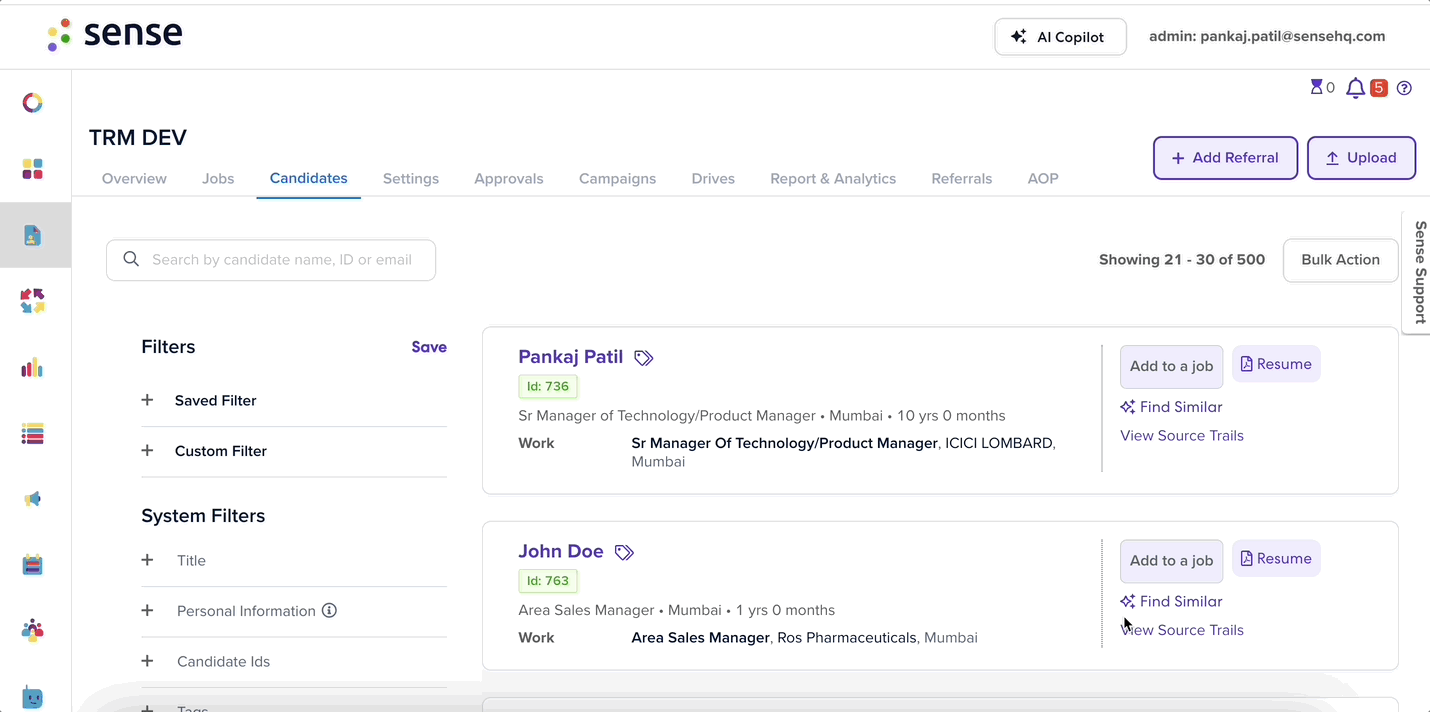Image resolution: width=1430 pixels, height=712 pixels.
Task: Open the bar chart analytics sidebar icon
Action: click(x=32, y=367)
